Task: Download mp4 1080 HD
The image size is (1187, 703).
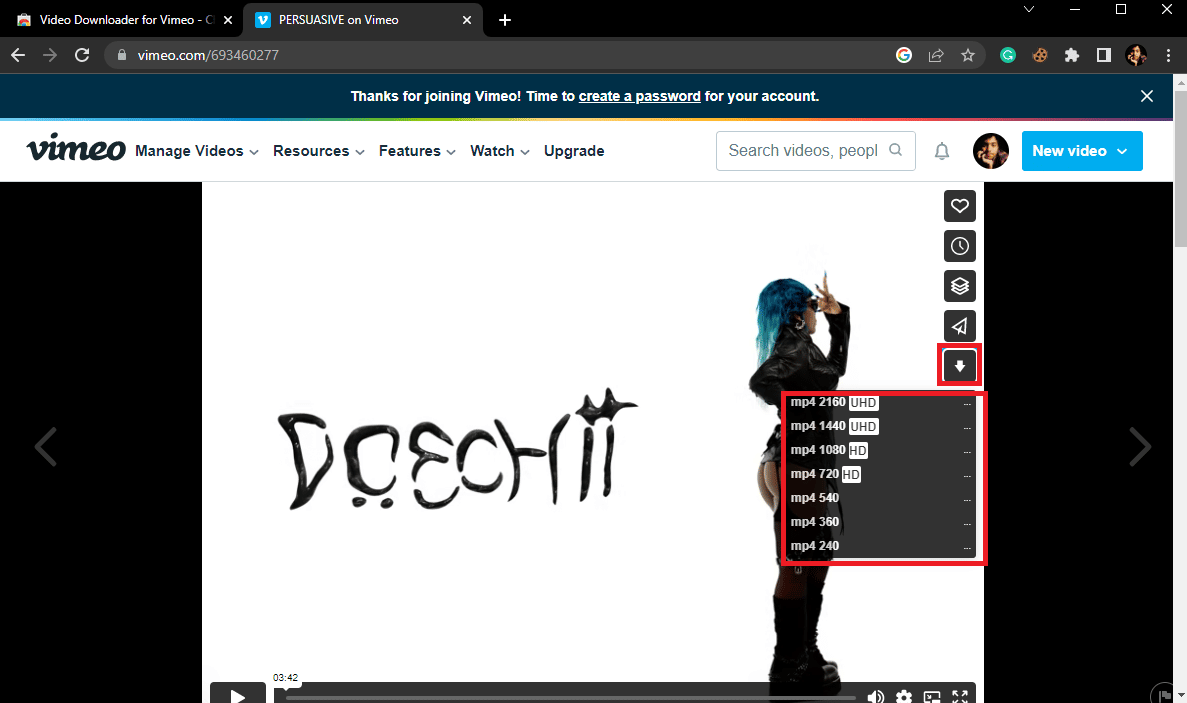Action: (x=880, y=450)
